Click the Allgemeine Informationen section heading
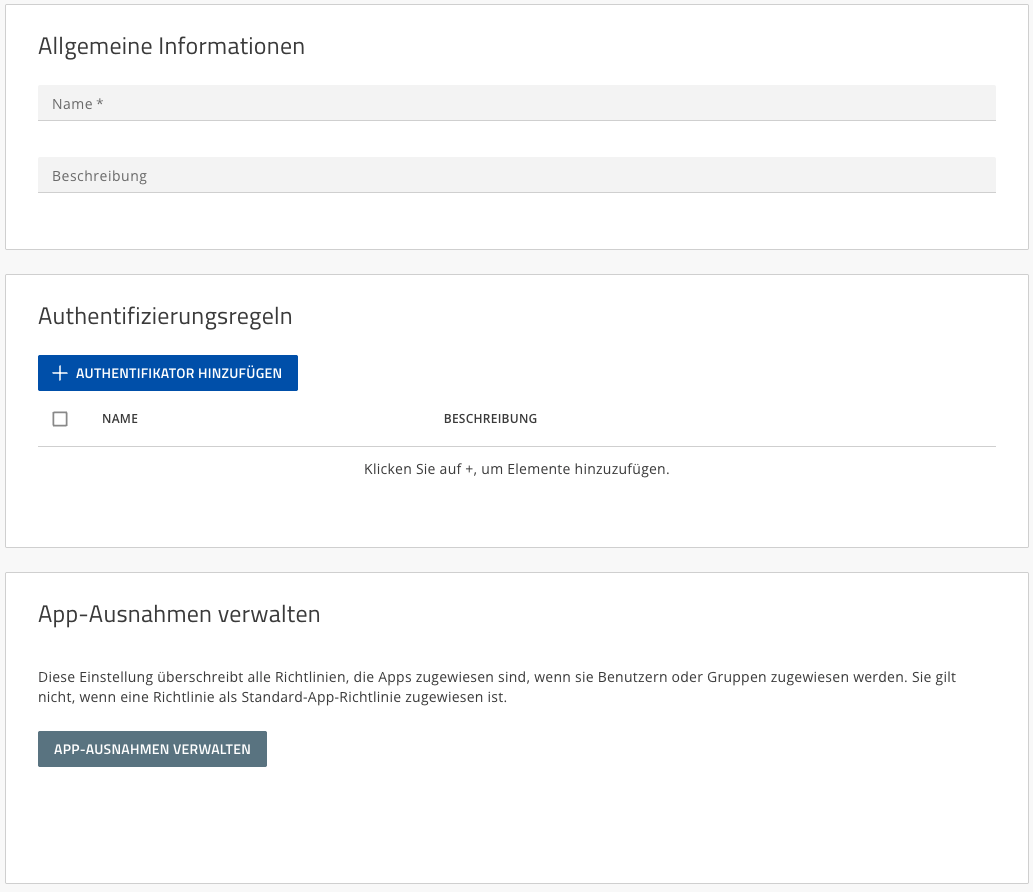 (171, 46)
